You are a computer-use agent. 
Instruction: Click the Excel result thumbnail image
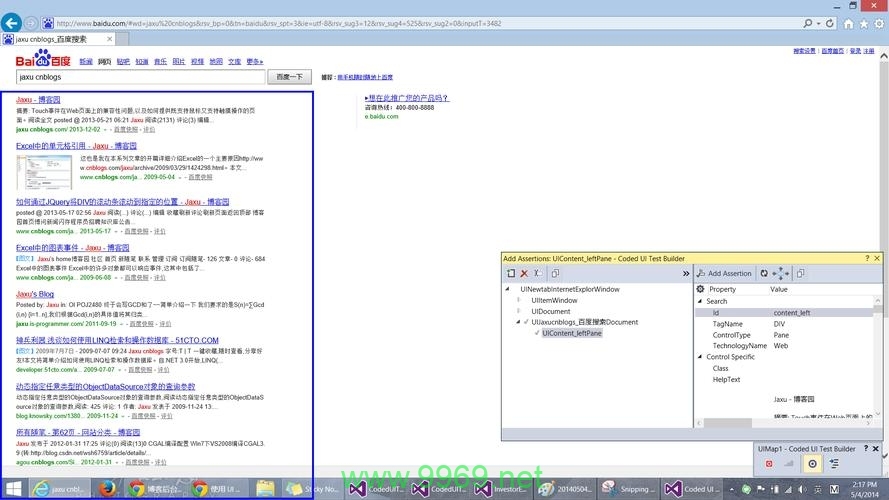pos(44,172)
